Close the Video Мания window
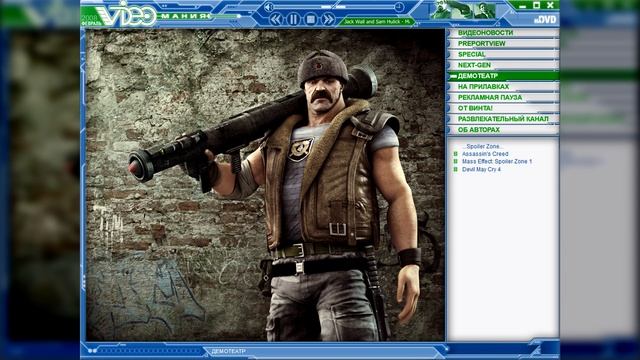This screenshot has height=360, width=640. [550, 5]
